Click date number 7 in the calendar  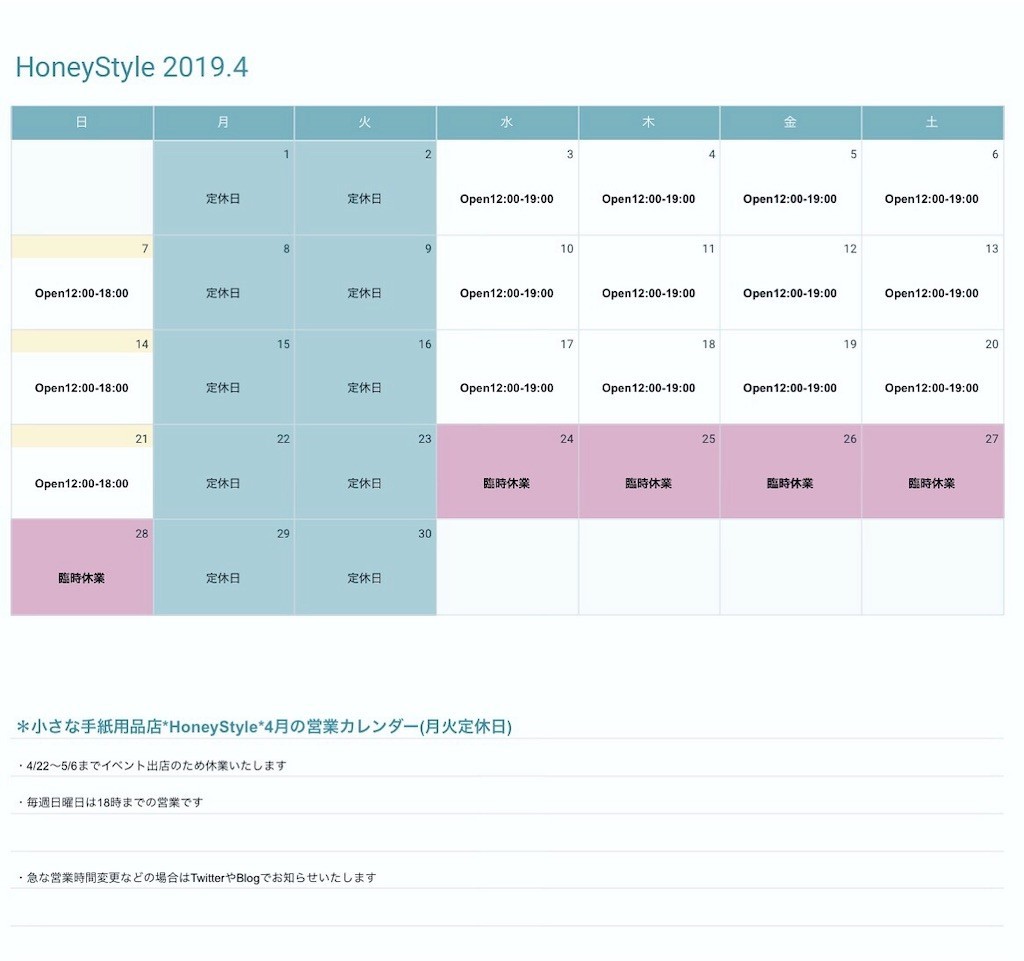[x=145, y=249]
